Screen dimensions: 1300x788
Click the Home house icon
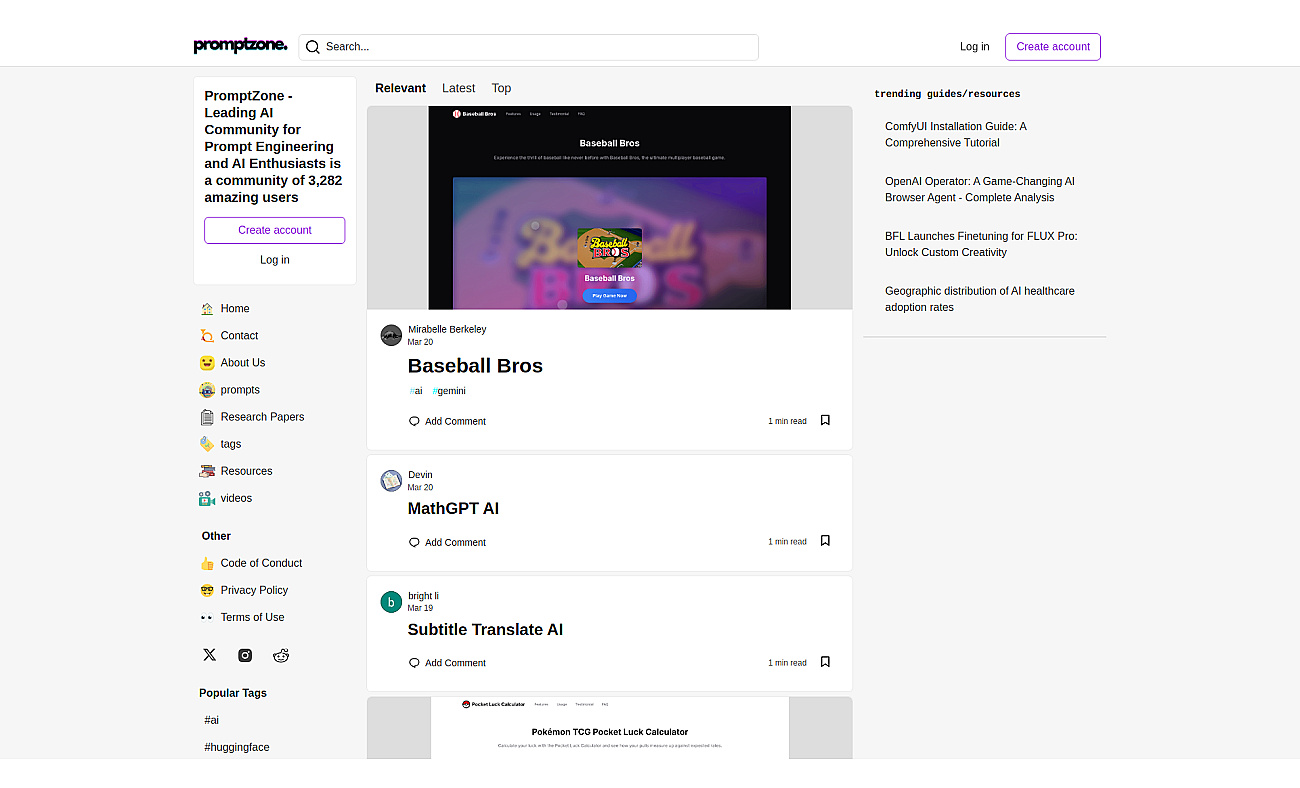click(x=207, y=309)
